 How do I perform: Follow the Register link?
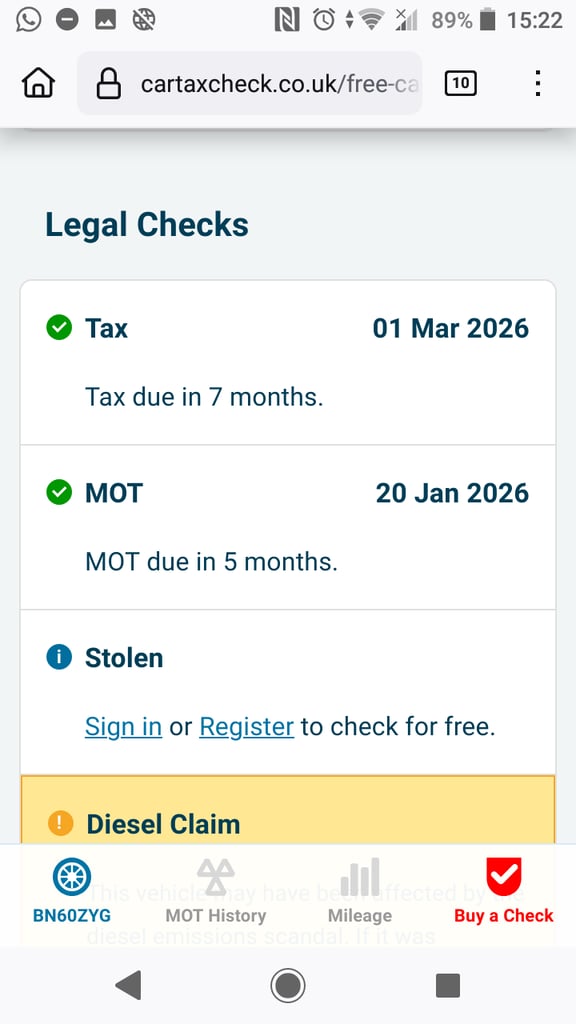pos(247,726)
